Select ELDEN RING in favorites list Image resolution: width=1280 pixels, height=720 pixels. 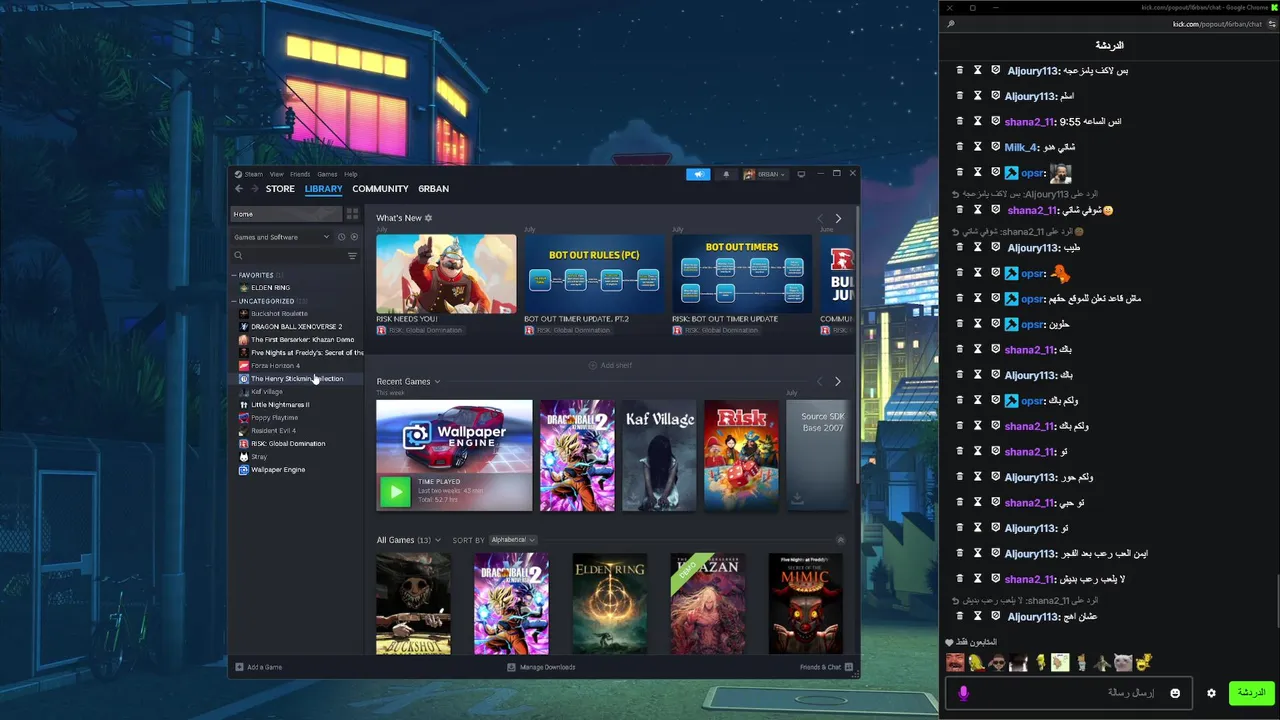271,288
